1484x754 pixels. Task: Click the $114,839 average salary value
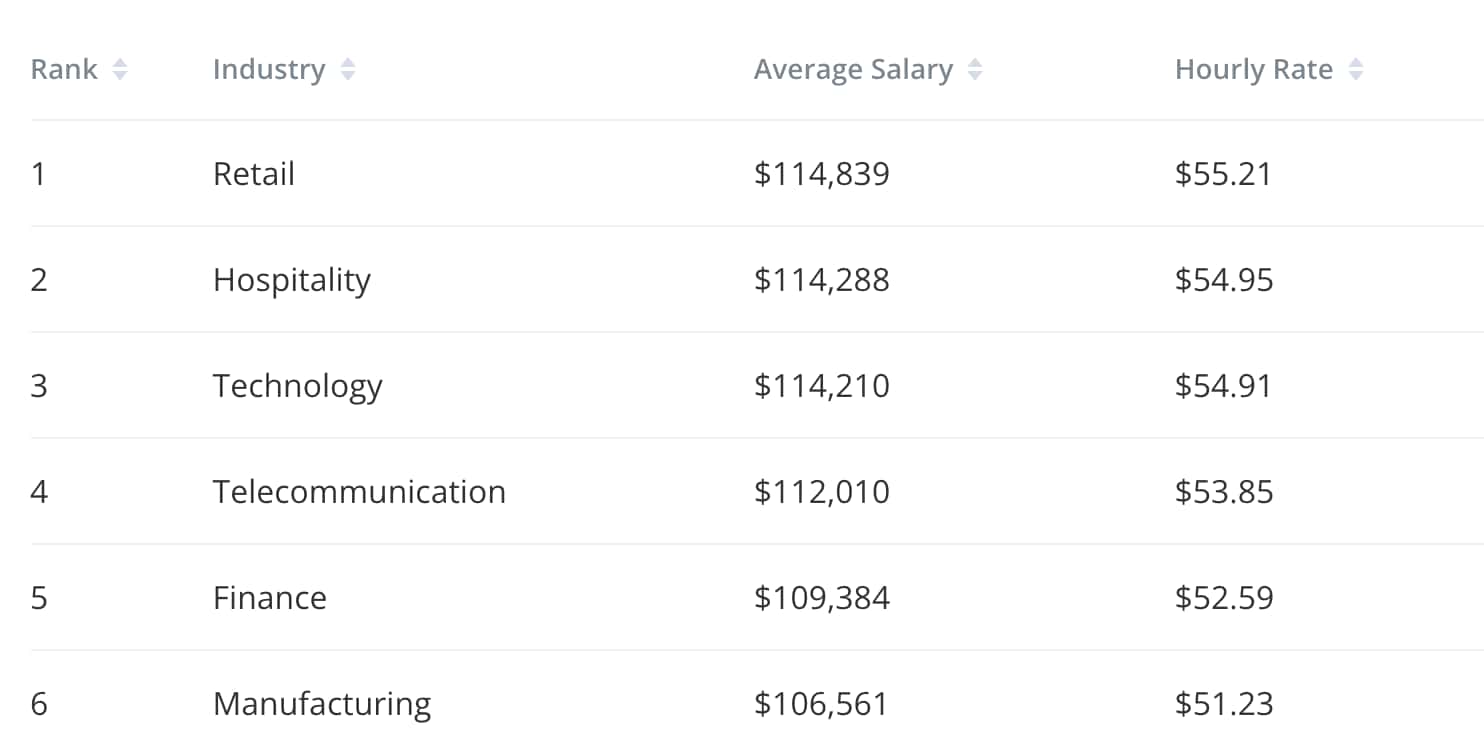(821, 174)
